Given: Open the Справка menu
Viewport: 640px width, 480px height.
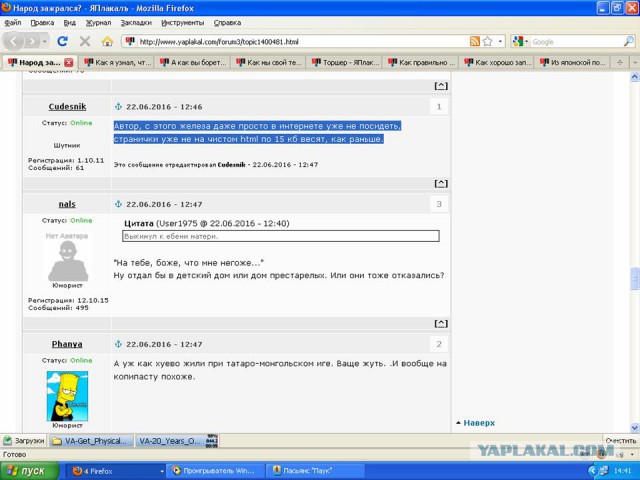Looking at the screenshot, I should coord(227,23).
